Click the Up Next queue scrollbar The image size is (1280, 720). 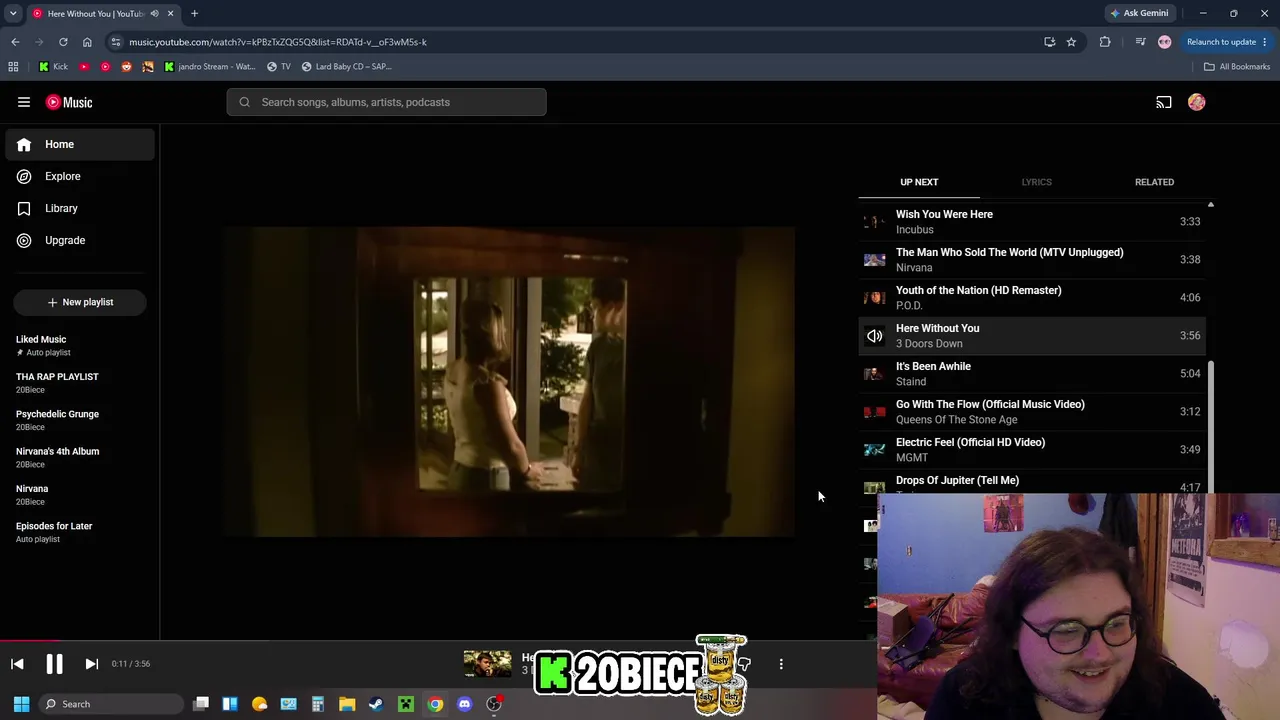pos(1210,428)
